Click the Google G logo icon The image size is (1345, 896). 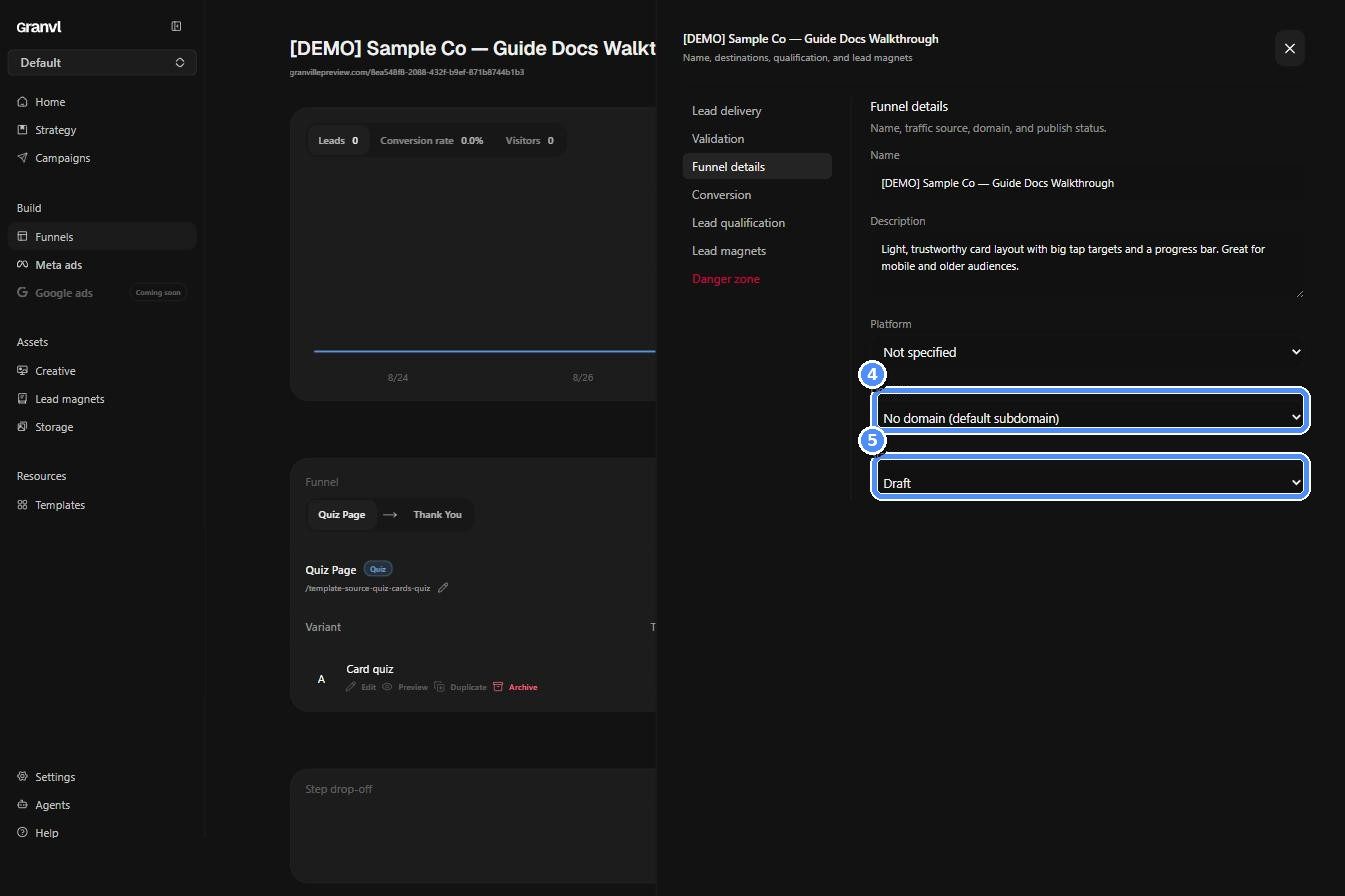click(x=22, y=293)
